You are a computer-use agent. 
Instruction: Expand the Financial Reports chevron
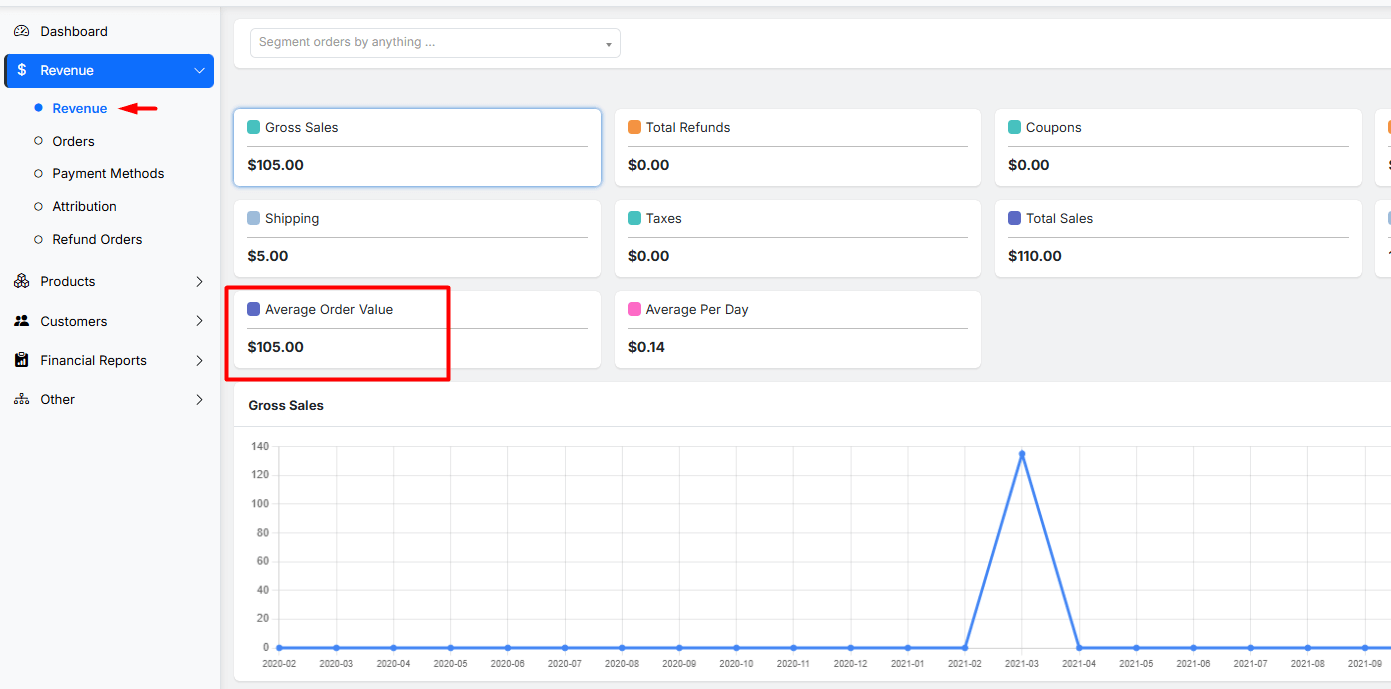click(x=199, y=360)
